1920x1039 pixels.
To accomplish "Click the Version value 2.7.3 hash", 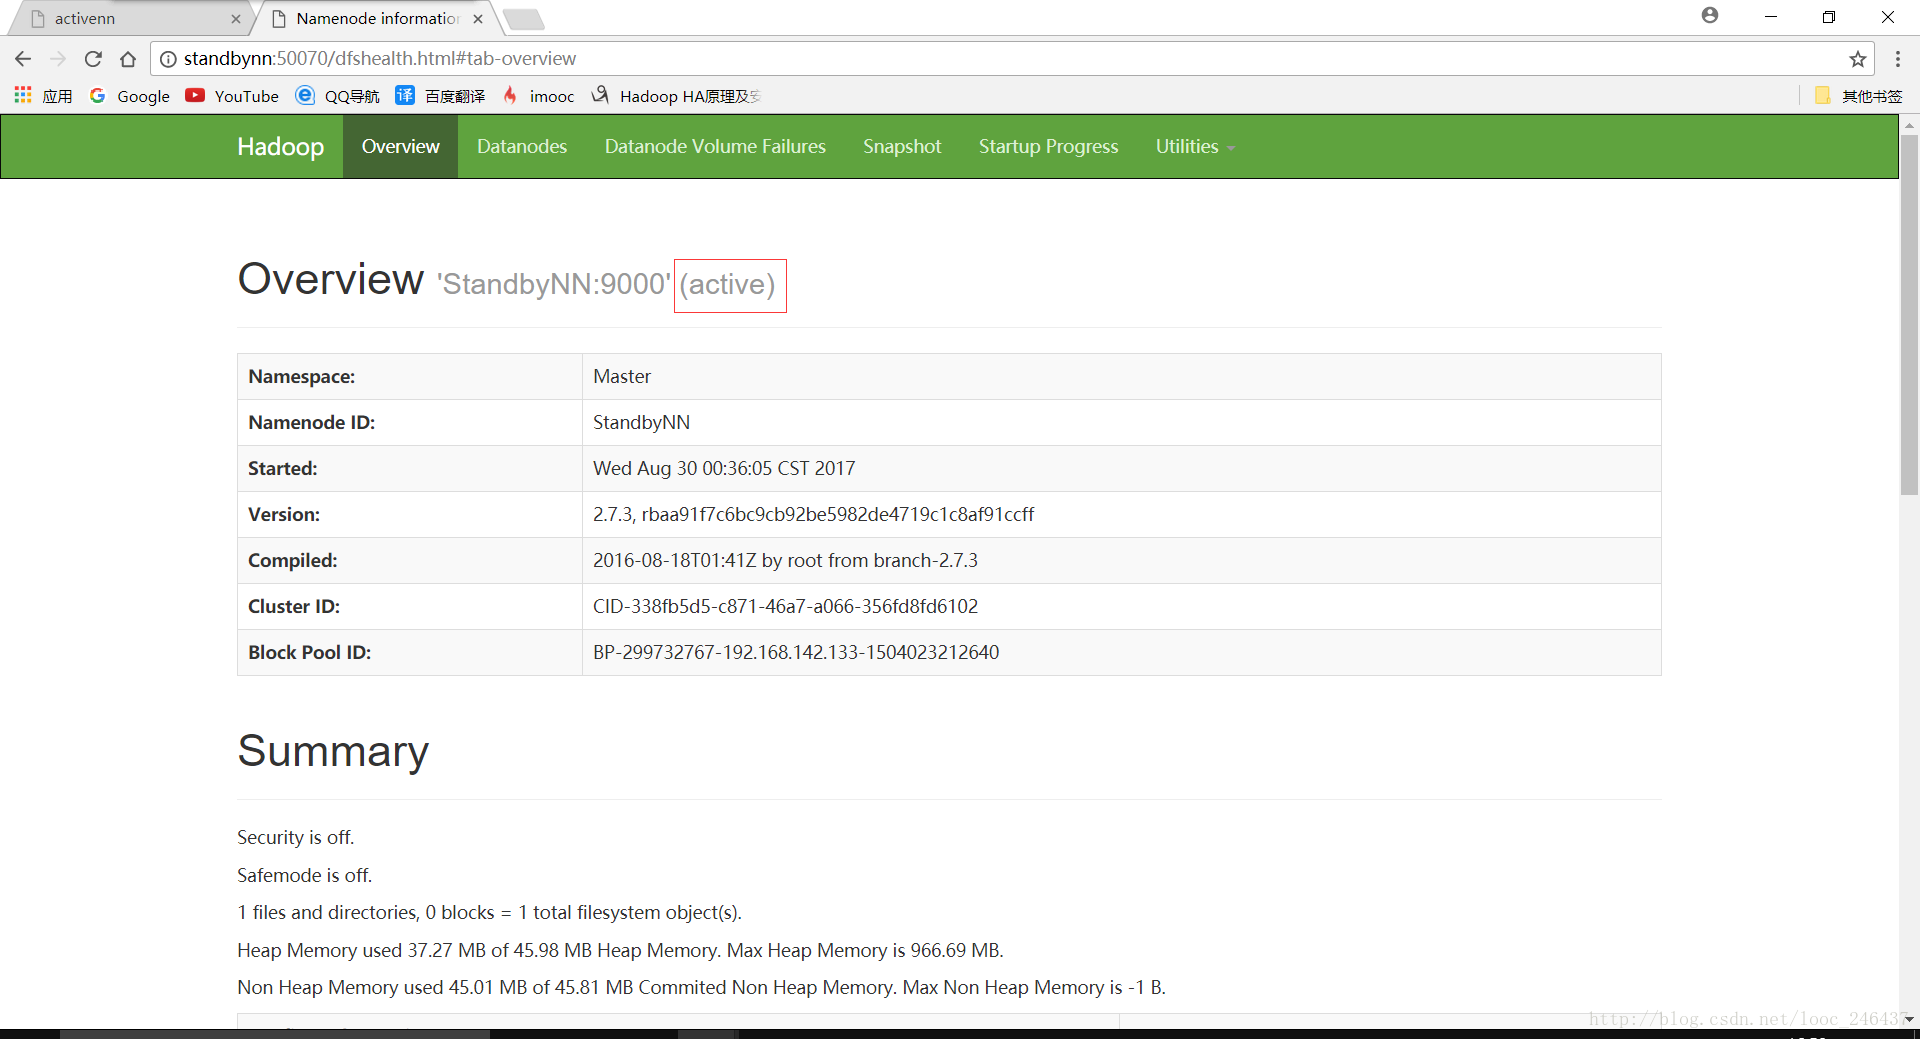I will 813,515.
